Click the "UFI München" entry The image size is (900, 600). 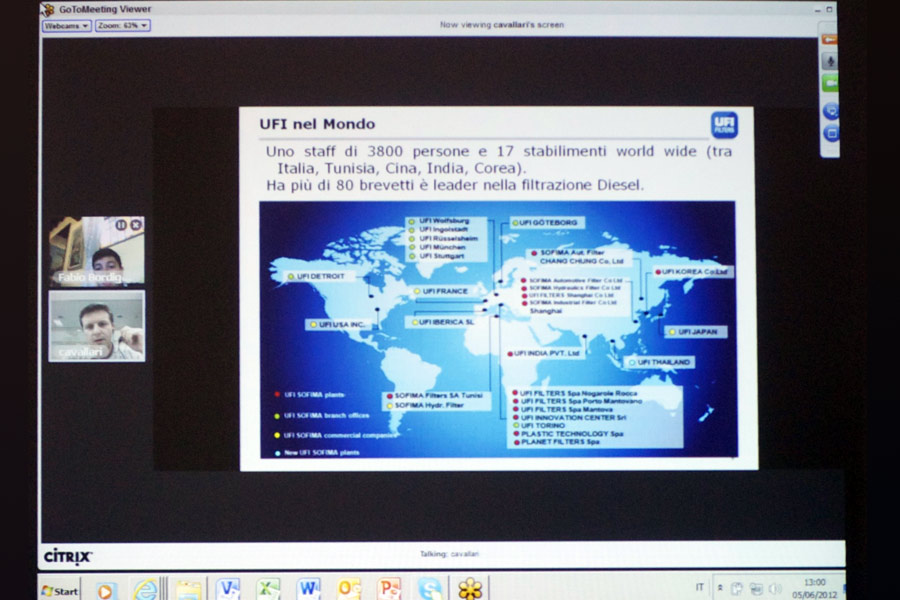click(x=442, y=247)
